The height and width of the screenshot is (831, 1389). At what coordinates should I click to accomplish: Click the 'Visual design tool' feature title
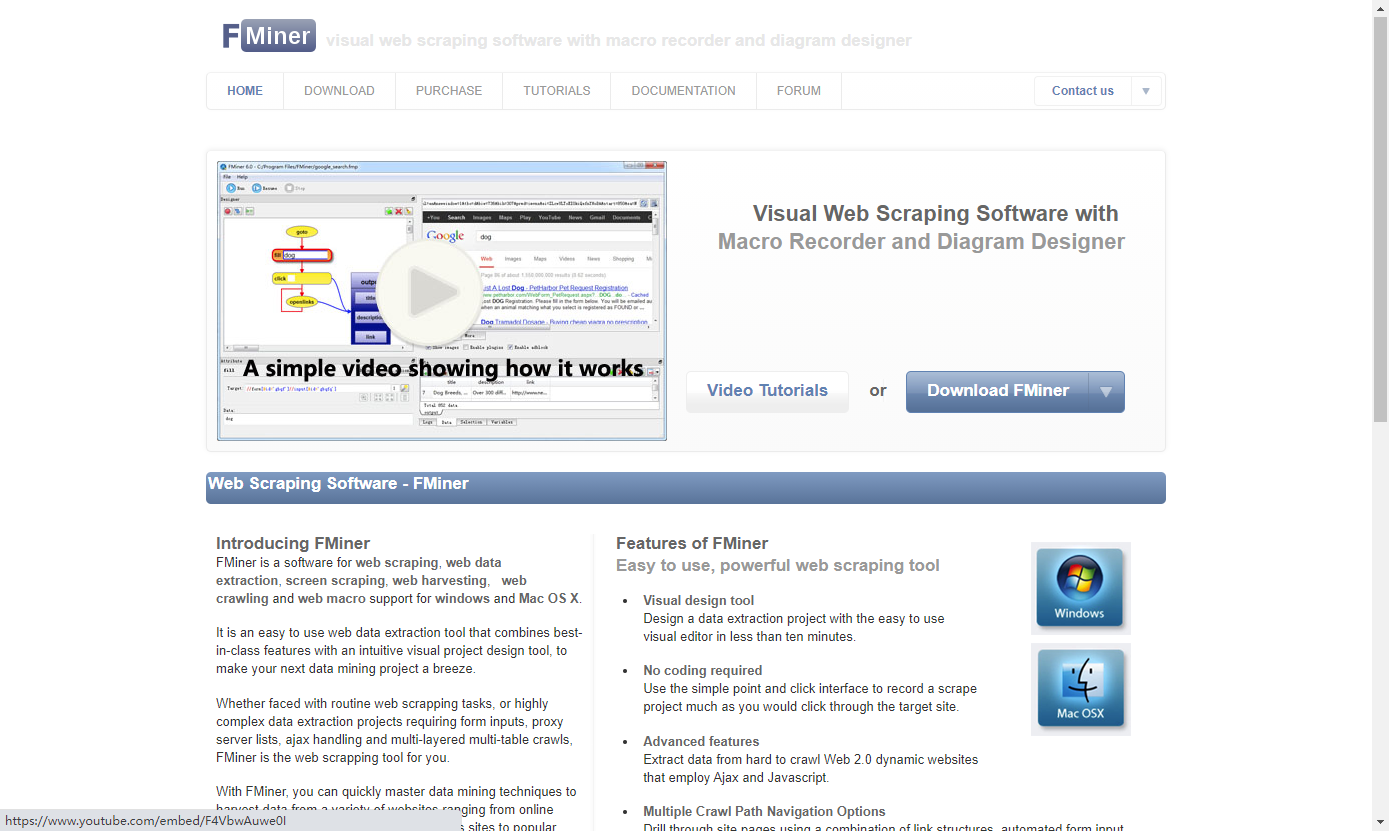click(699, 601)
